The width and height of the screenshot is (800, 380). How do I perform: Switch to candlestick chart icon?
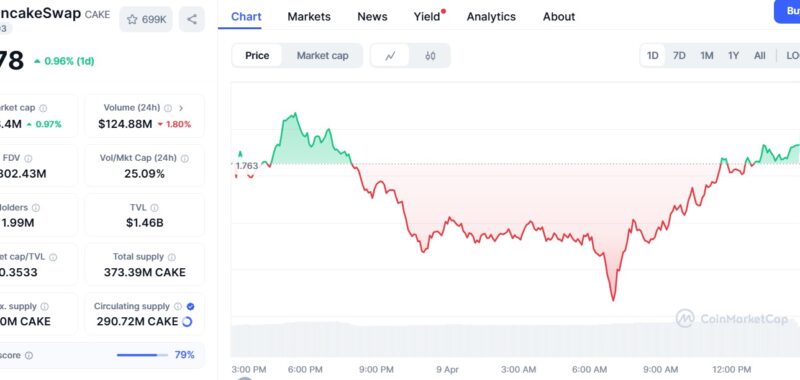click(430, 56)
